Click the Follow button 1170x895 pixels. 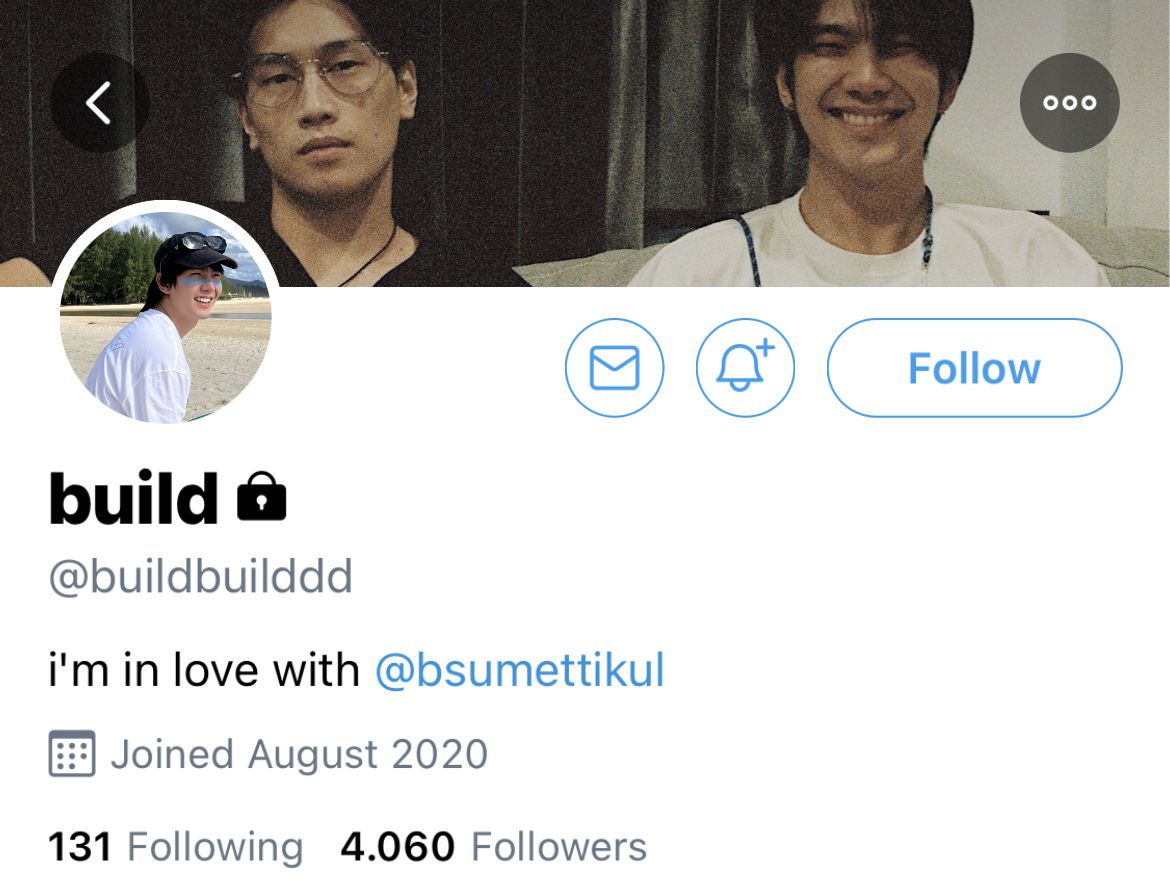point(975,367)
